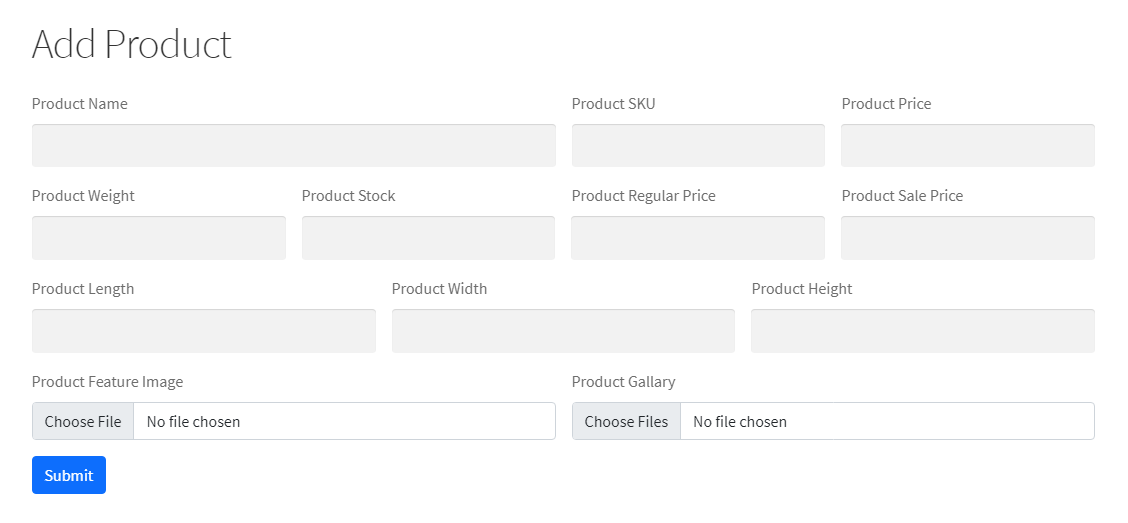Focus the Product Width text box

pyautogui.click(x=563, y=331)
